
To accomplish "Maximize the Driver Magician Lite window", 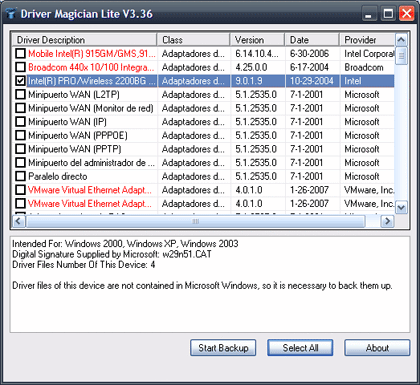I will 388,14.
